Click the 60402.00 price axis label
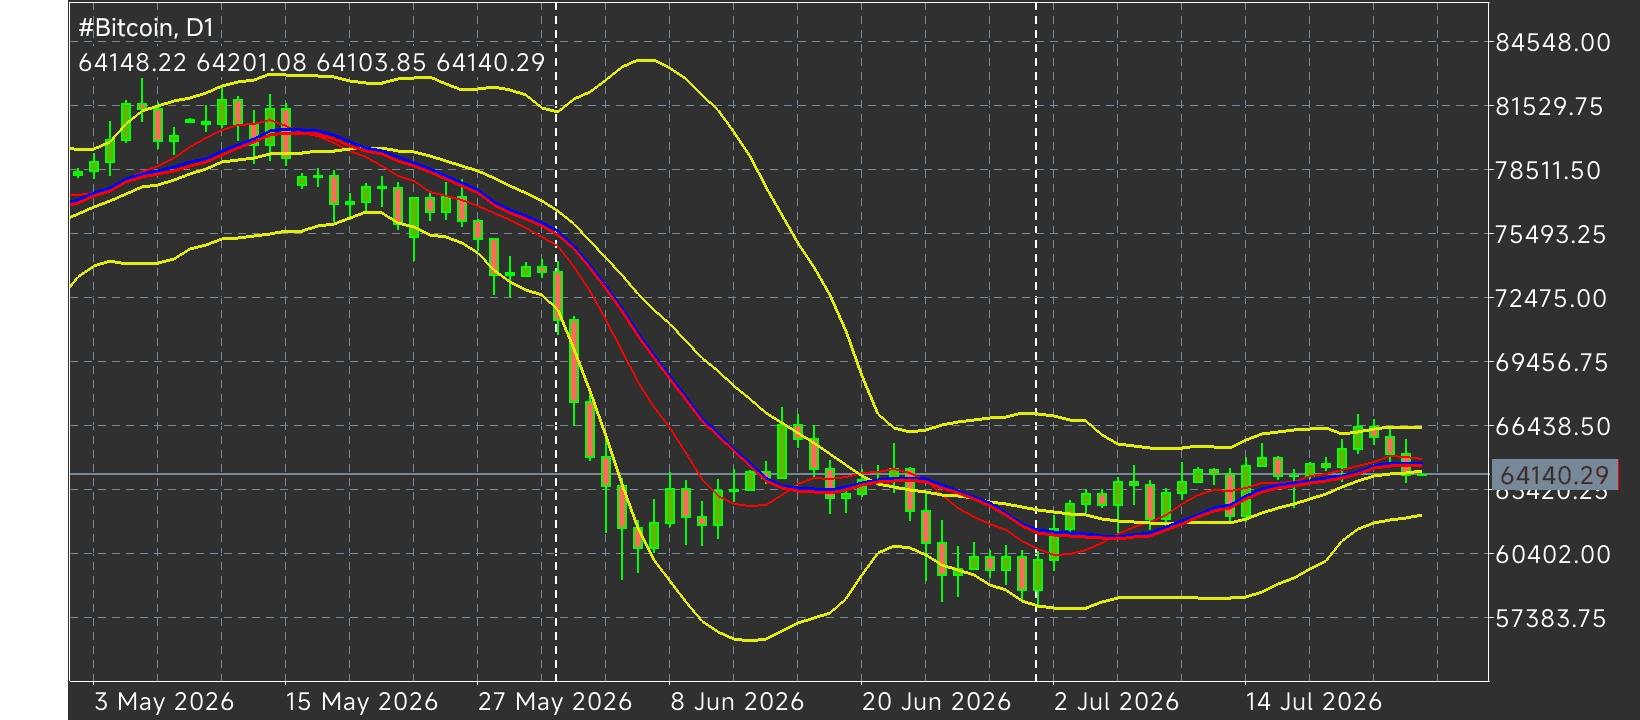The width and height of the screenshot is (1640, 720). coord(1552,554)
